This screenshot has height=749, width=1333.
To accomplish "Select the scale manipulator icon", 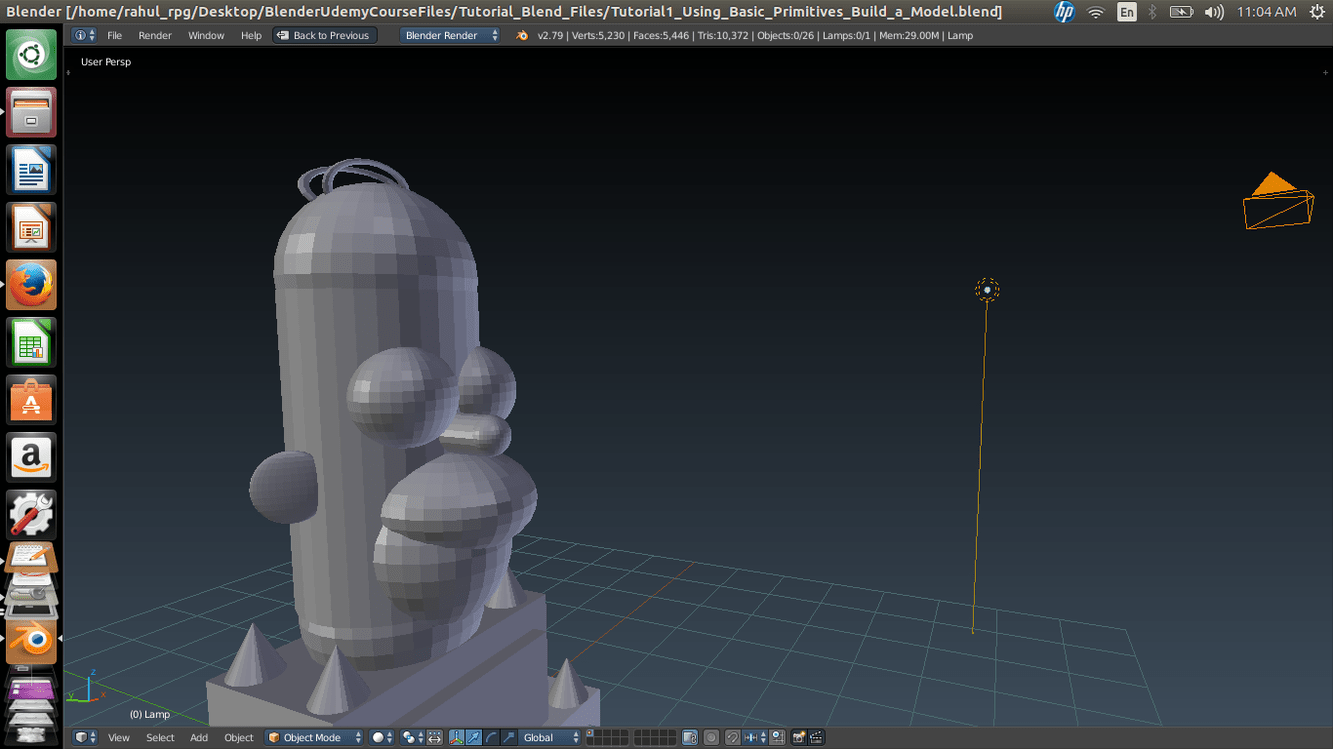I will point(507,737).
